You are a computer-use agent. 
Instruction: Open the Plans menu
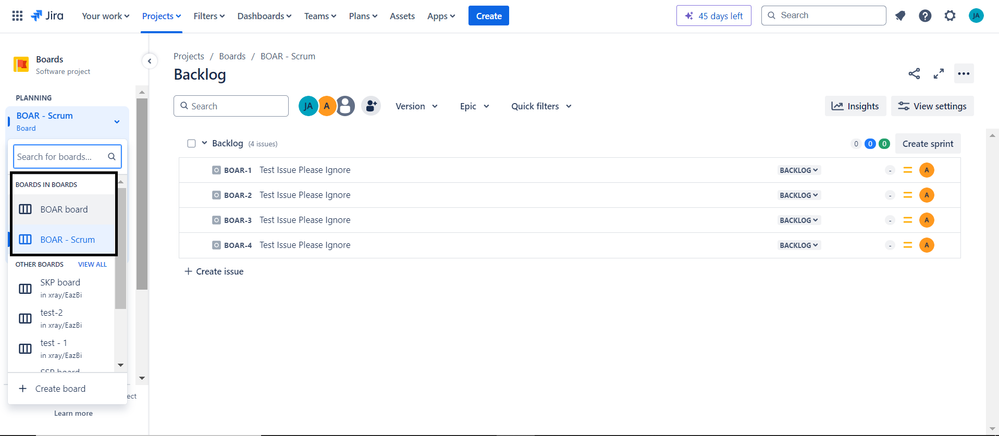coord(363,16)
